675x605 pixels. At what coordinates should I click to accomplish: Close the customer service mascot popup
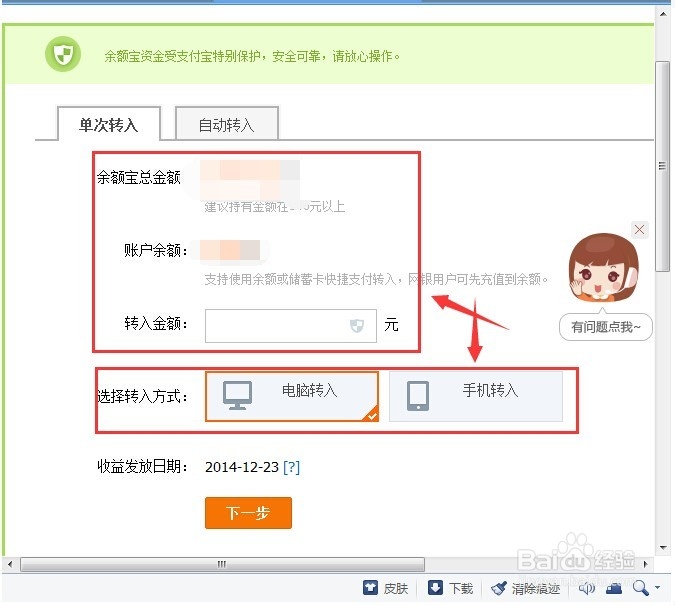click(639, 230)
